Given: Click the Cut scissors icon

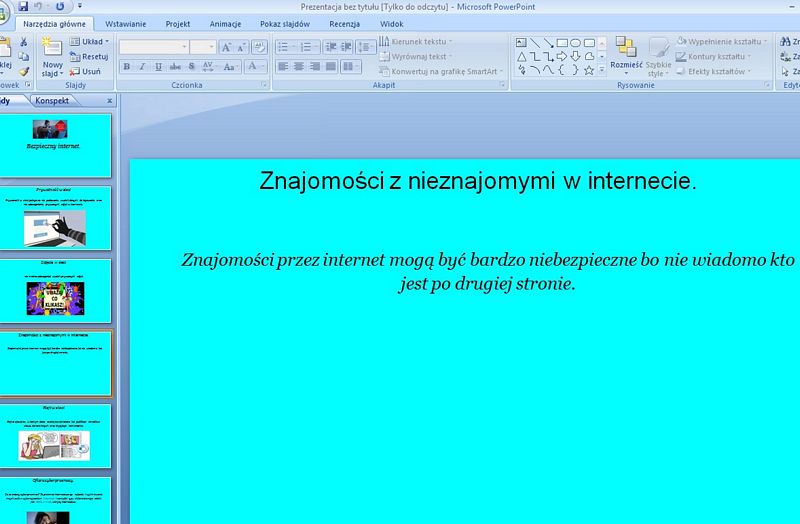Looking at the screenshot, I should 23,42.
